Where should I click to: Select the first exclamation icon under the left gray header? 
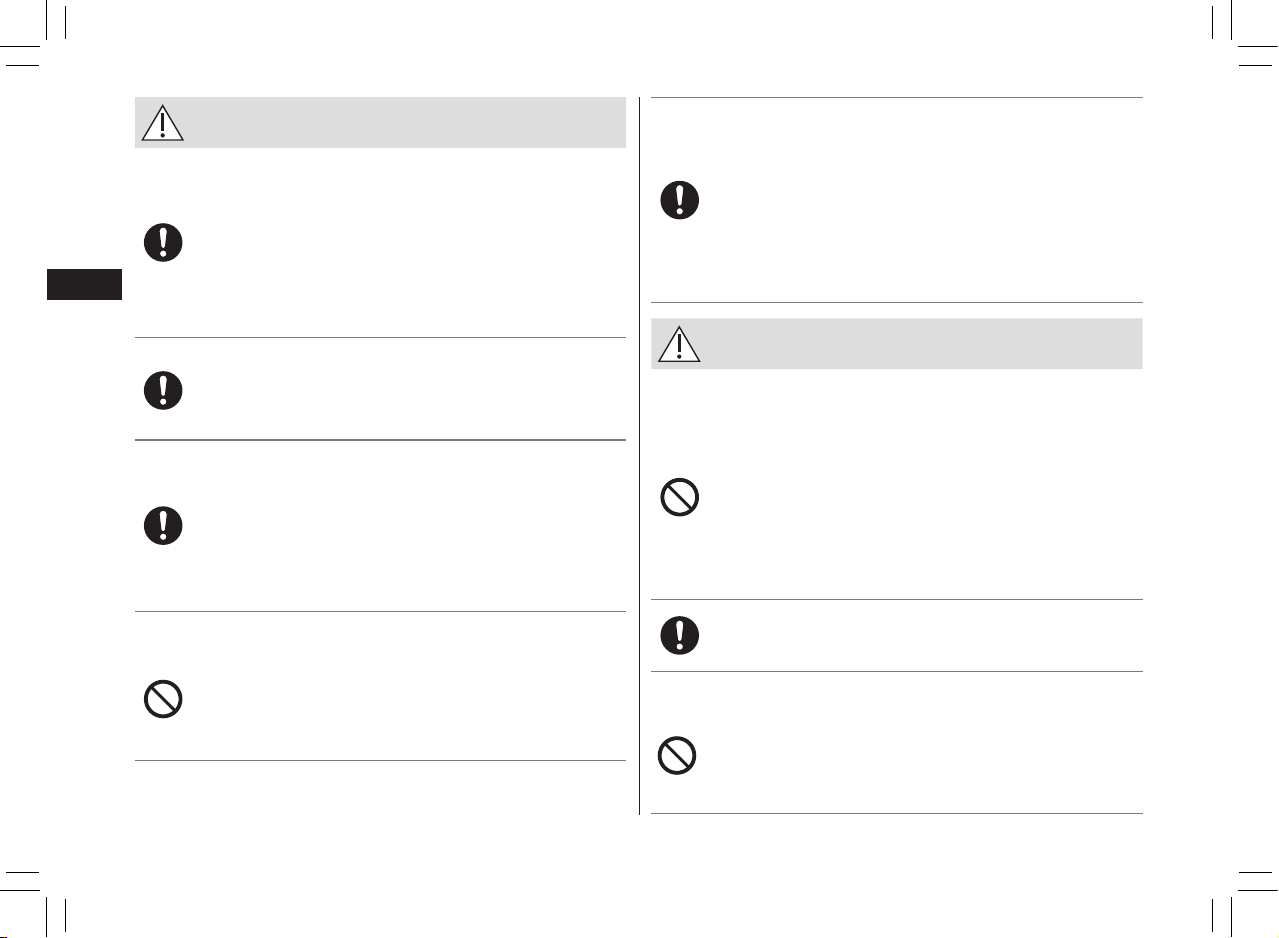pyautogui.click(x=163, y=243)
